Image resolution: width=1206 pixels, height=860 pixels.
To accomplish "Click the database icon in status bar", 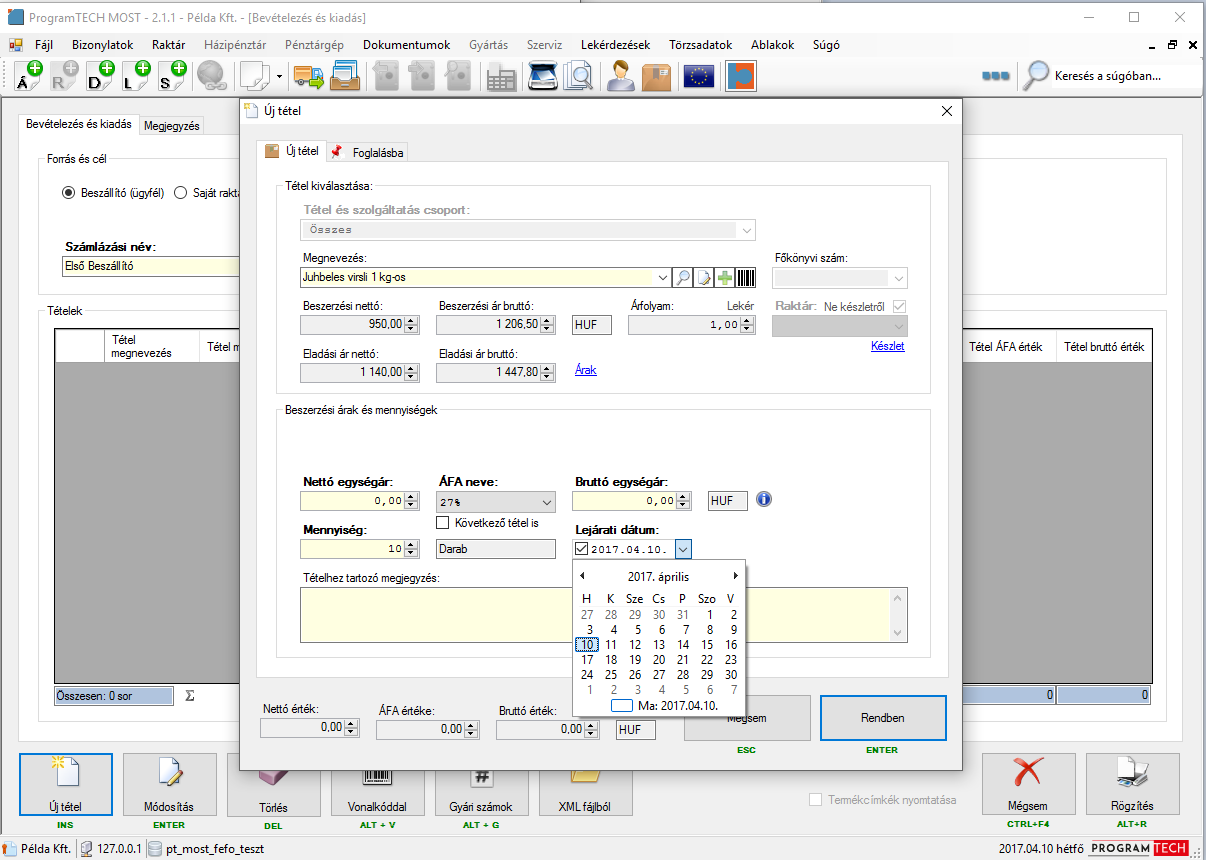I will coord(155,849).
